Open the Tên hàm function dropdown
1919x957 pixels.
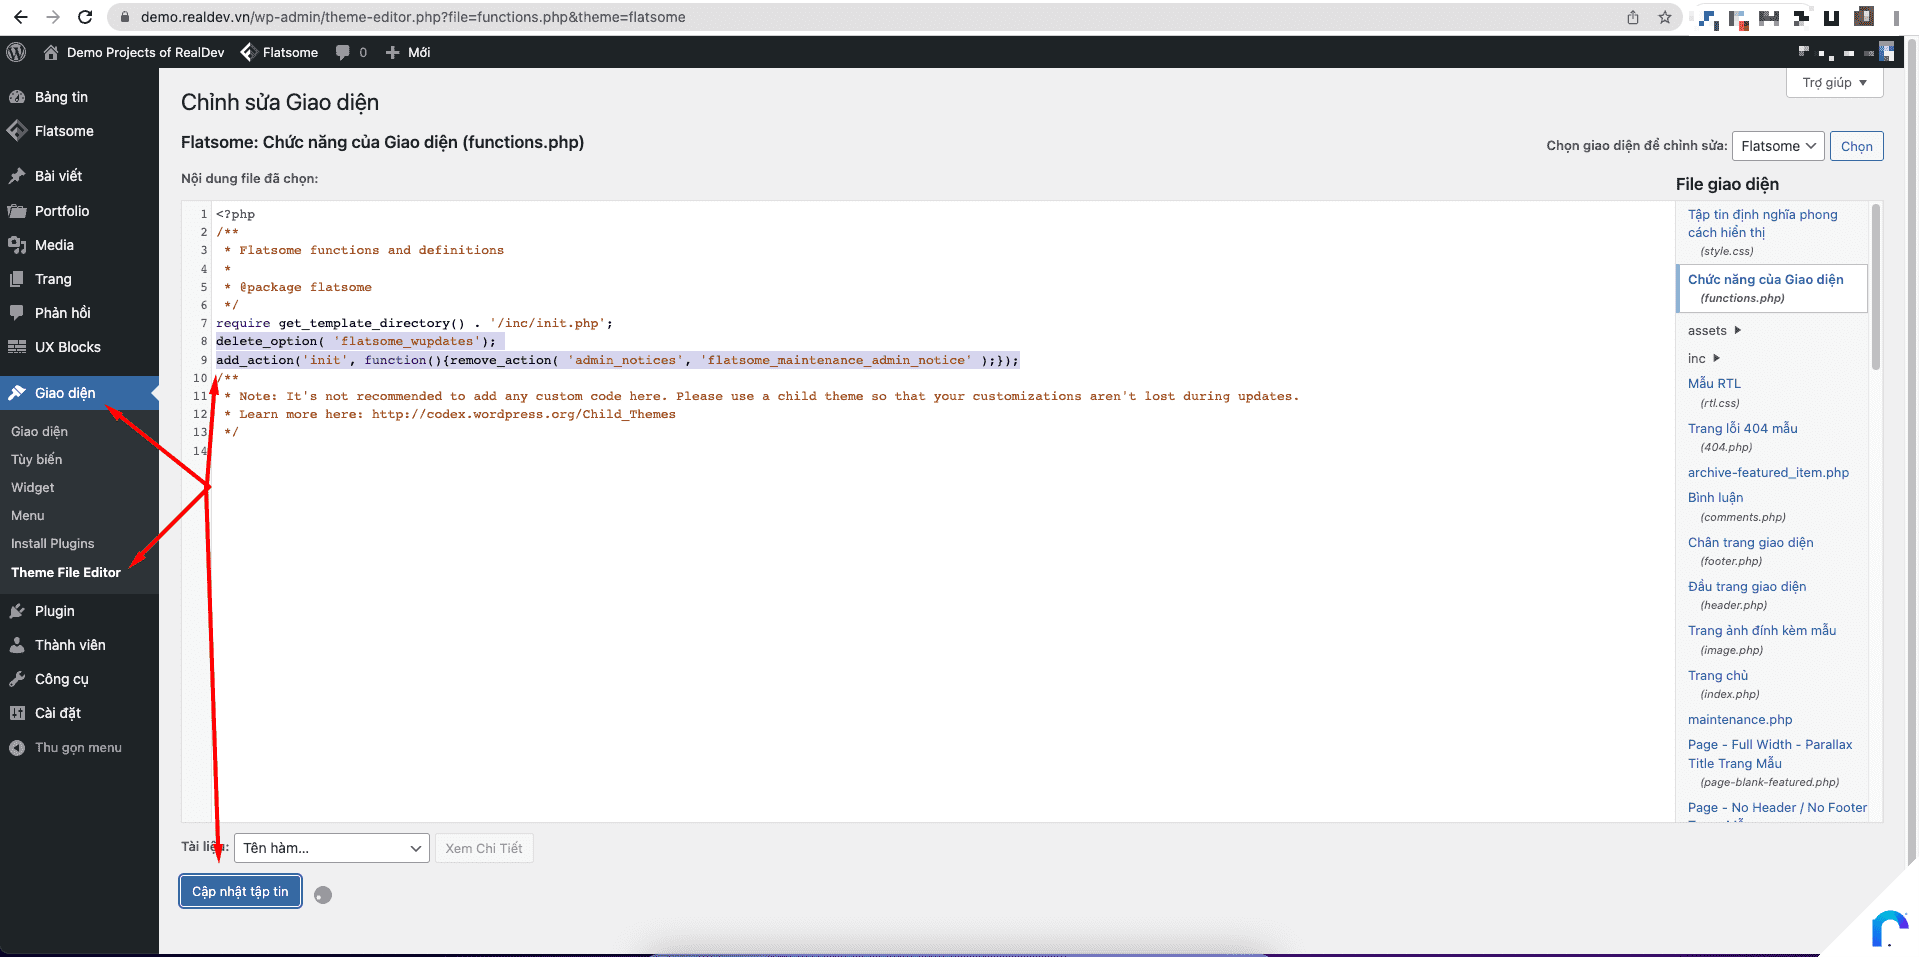click(x=331, y=848)
